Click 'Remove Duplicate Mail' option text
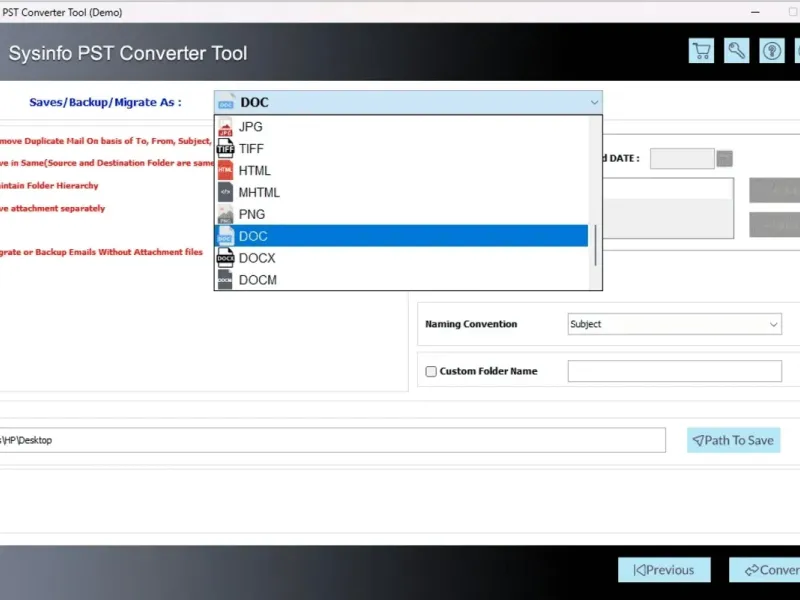The width and height of the screenshot is (800, 600). coord(106,141)
